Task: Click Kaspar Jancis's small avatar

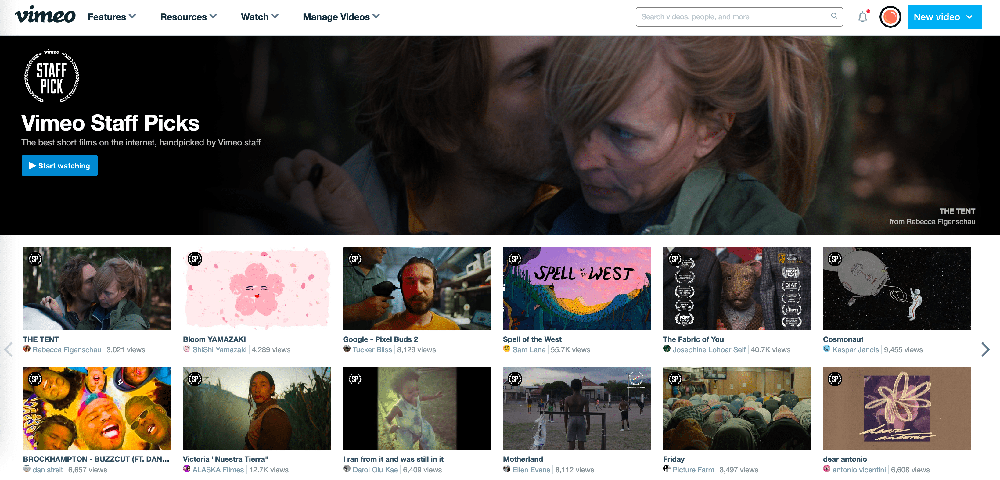Action: click(x=827, y=349)
